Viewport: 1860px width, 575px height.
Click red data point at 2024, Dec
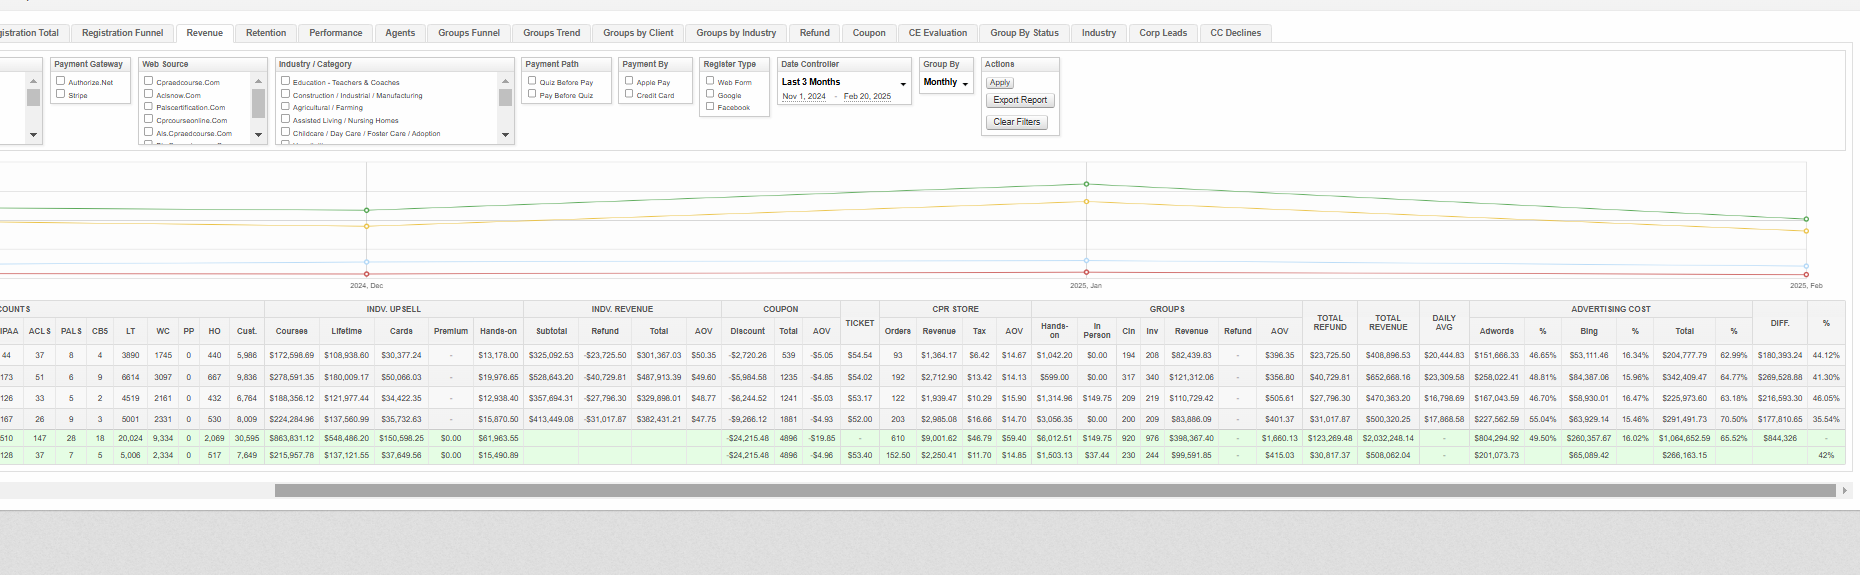tap(367, 274)
